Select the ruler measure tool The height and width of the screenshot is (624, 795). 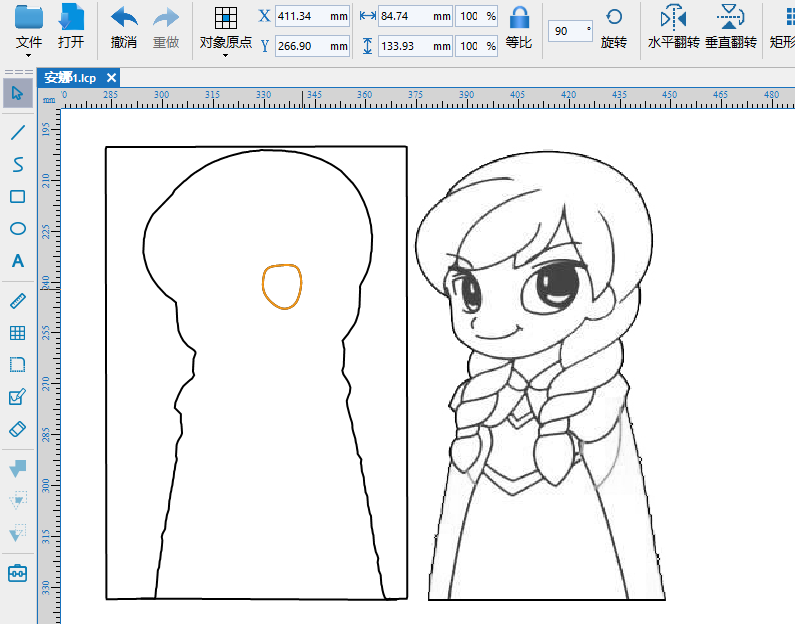pos(18,301)
